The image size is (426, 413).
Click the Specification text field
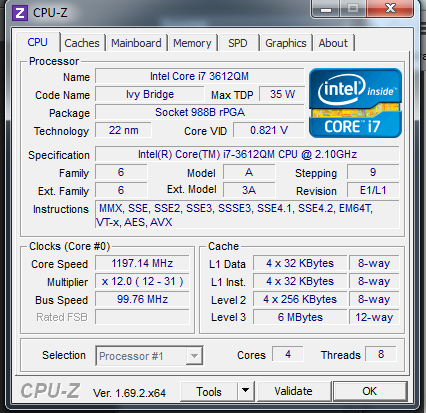(x=247, y=154)
